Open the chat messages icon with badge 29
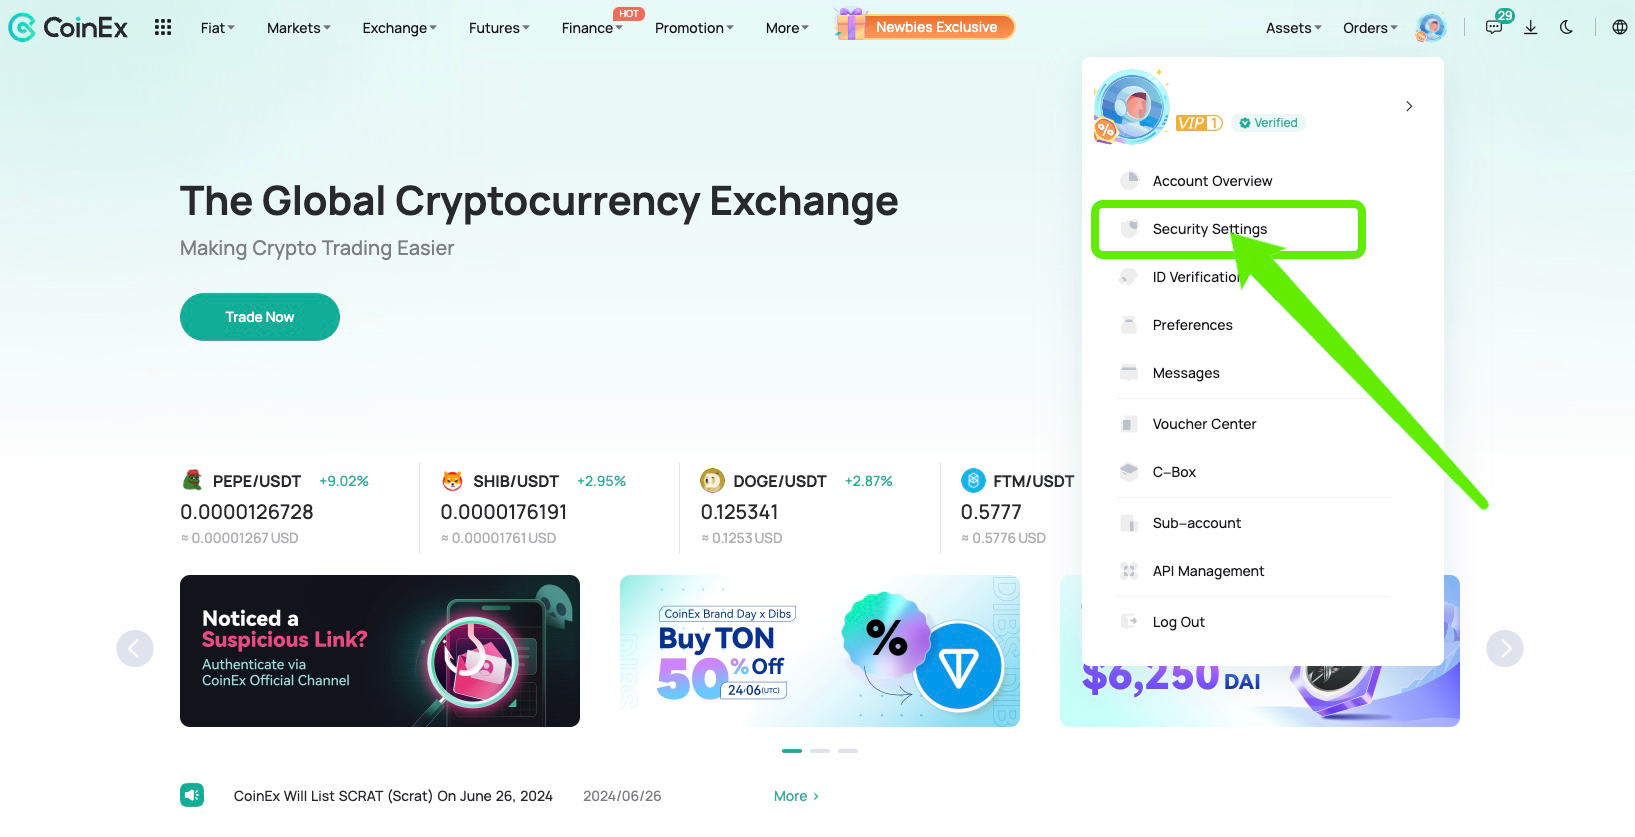 click(x=1495, y=26)
